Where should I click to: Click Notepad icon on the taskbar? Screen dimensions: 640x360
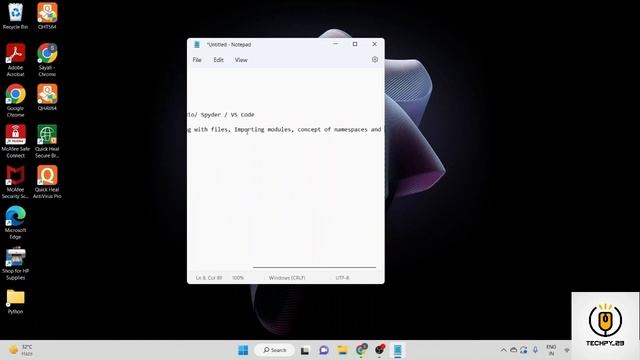coord(398,350)
